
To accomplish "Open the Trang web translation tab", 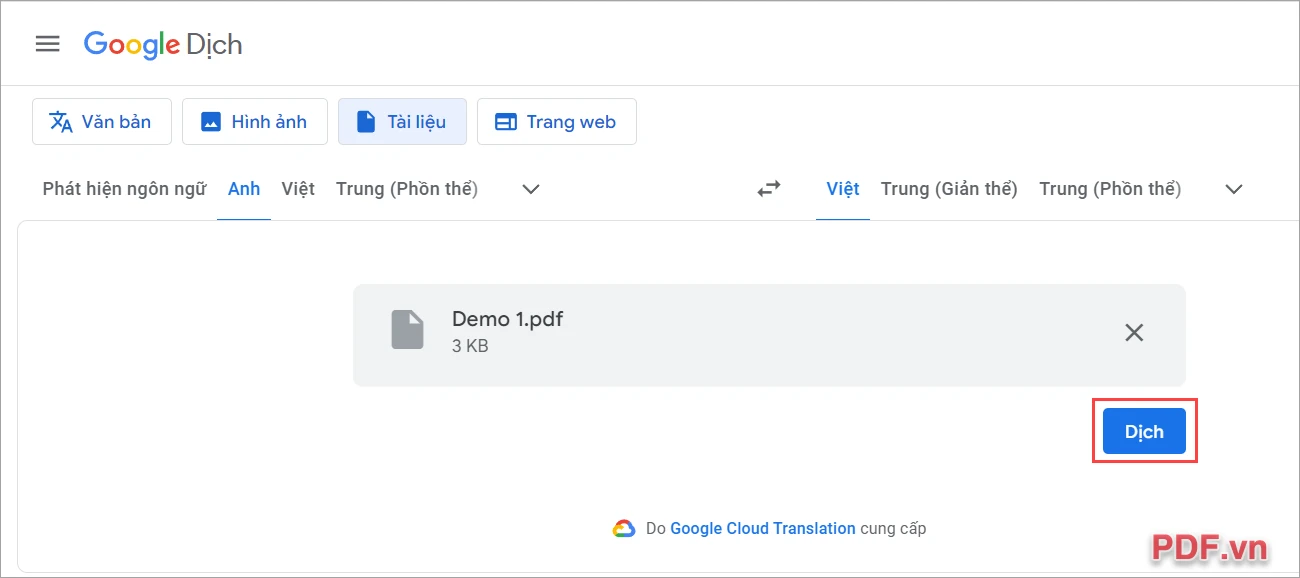I will (x=557, y=122).
